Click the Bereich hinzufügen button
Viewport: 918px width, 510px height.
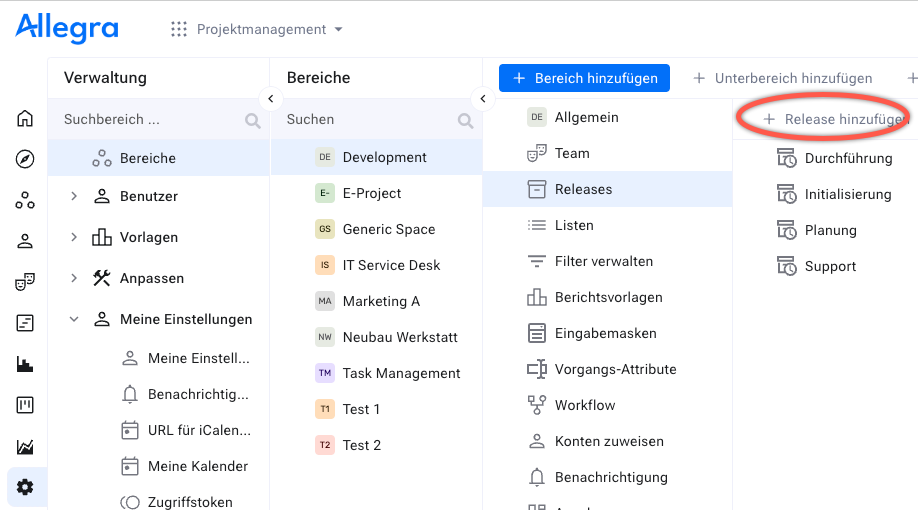pos(584,78)
